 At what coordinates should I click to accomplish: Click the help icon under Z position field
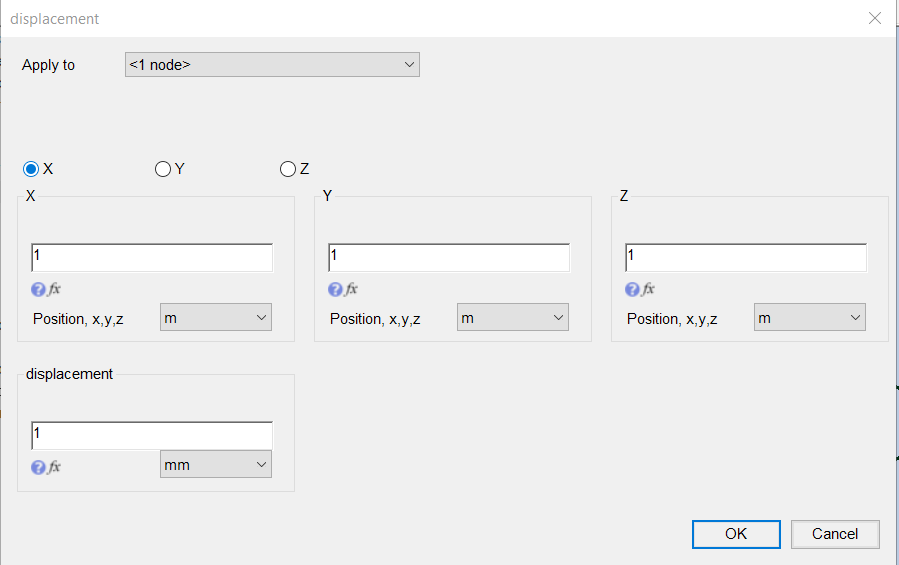pyautogui.click(x=632, y=290)
